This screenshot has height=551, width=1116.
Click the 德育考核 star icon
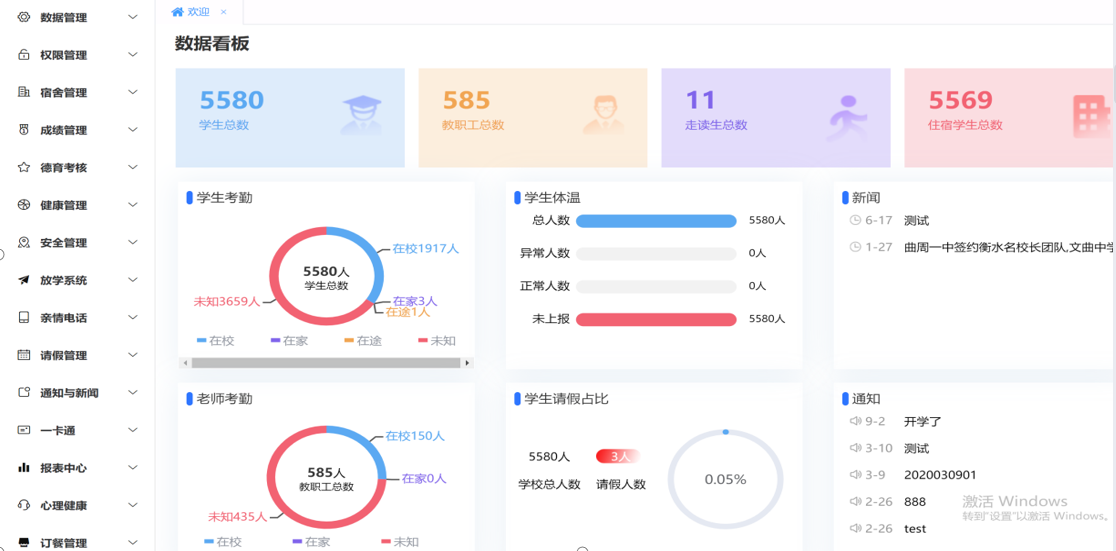pyautogui.click(x=23, y=167)
